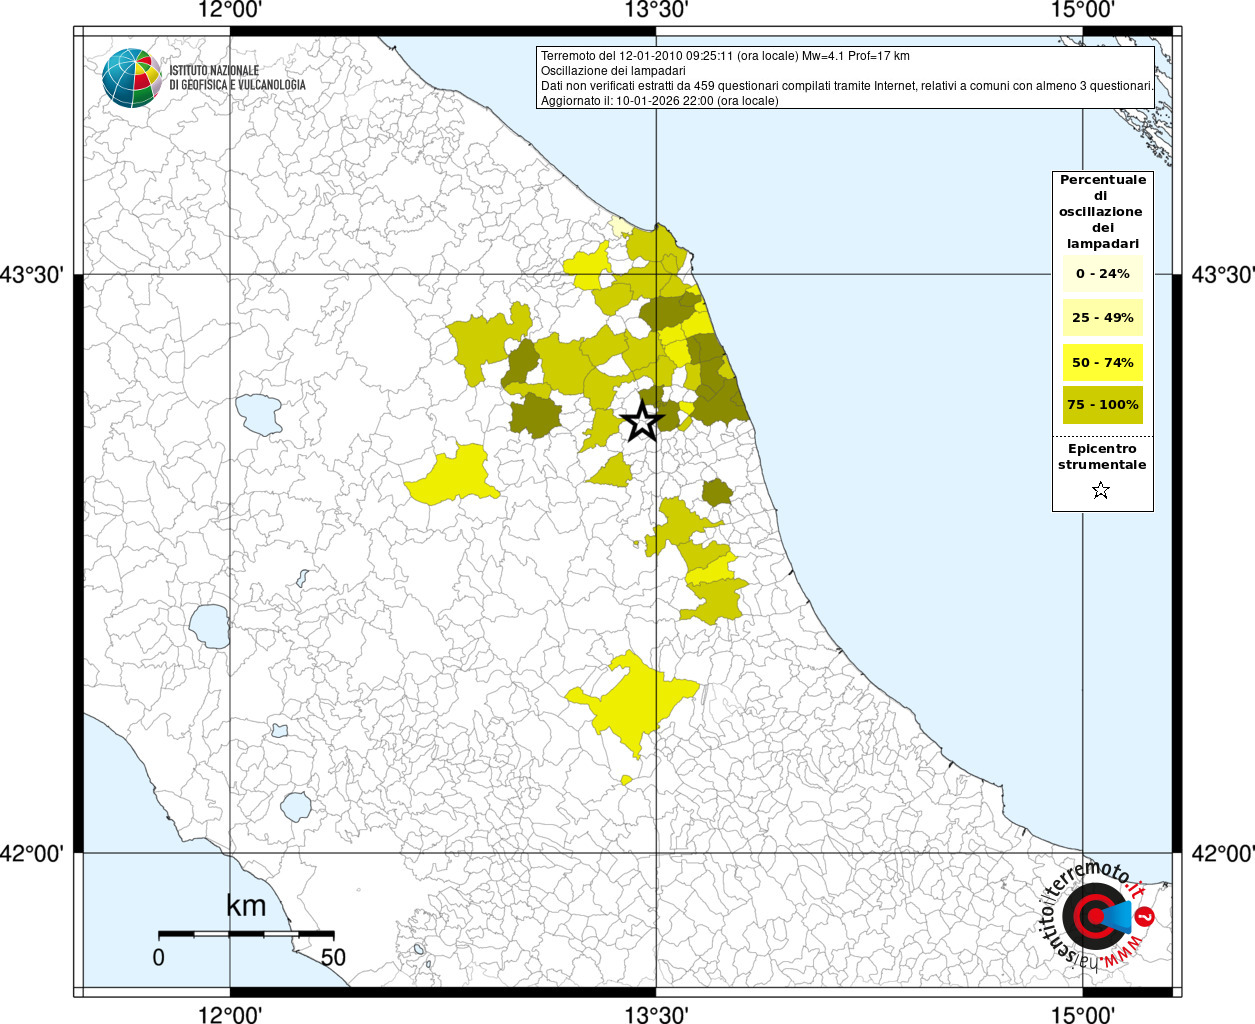Screen dimensions: 1255x1024
Task: Click Lake Bracciano on the map
Action: pyautogui.click(x=296, y=805)
